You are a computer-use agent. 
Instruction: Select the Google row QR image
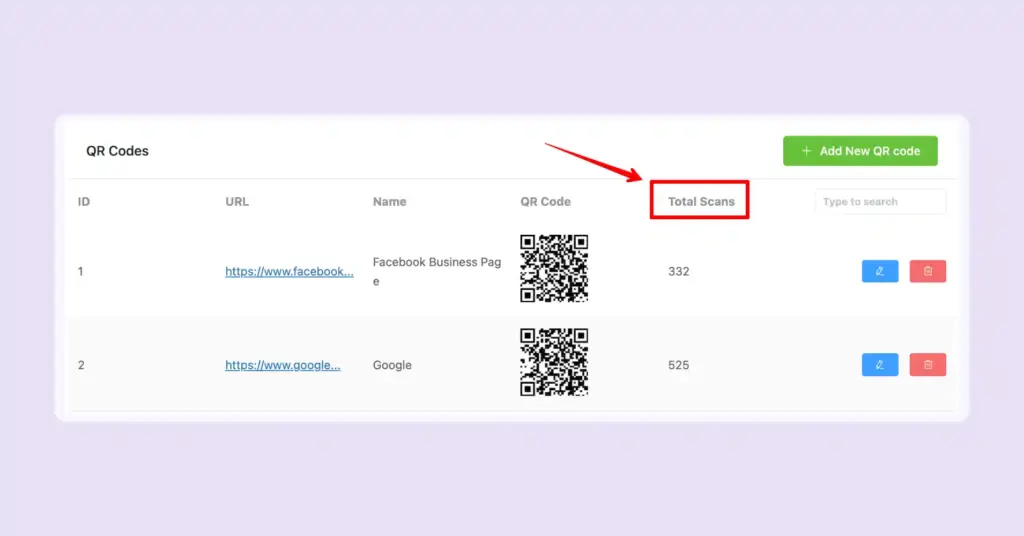(554, 362)
